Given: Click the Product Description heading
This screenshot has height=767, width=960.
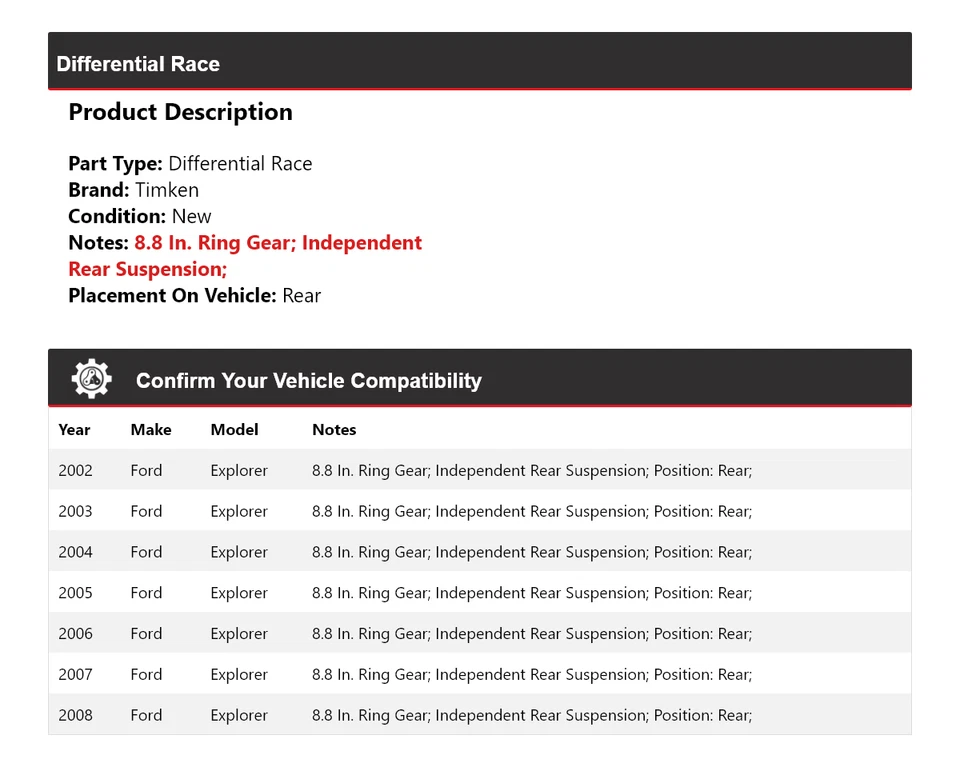Looking at the screenshot, I should (x=180, y=112).
